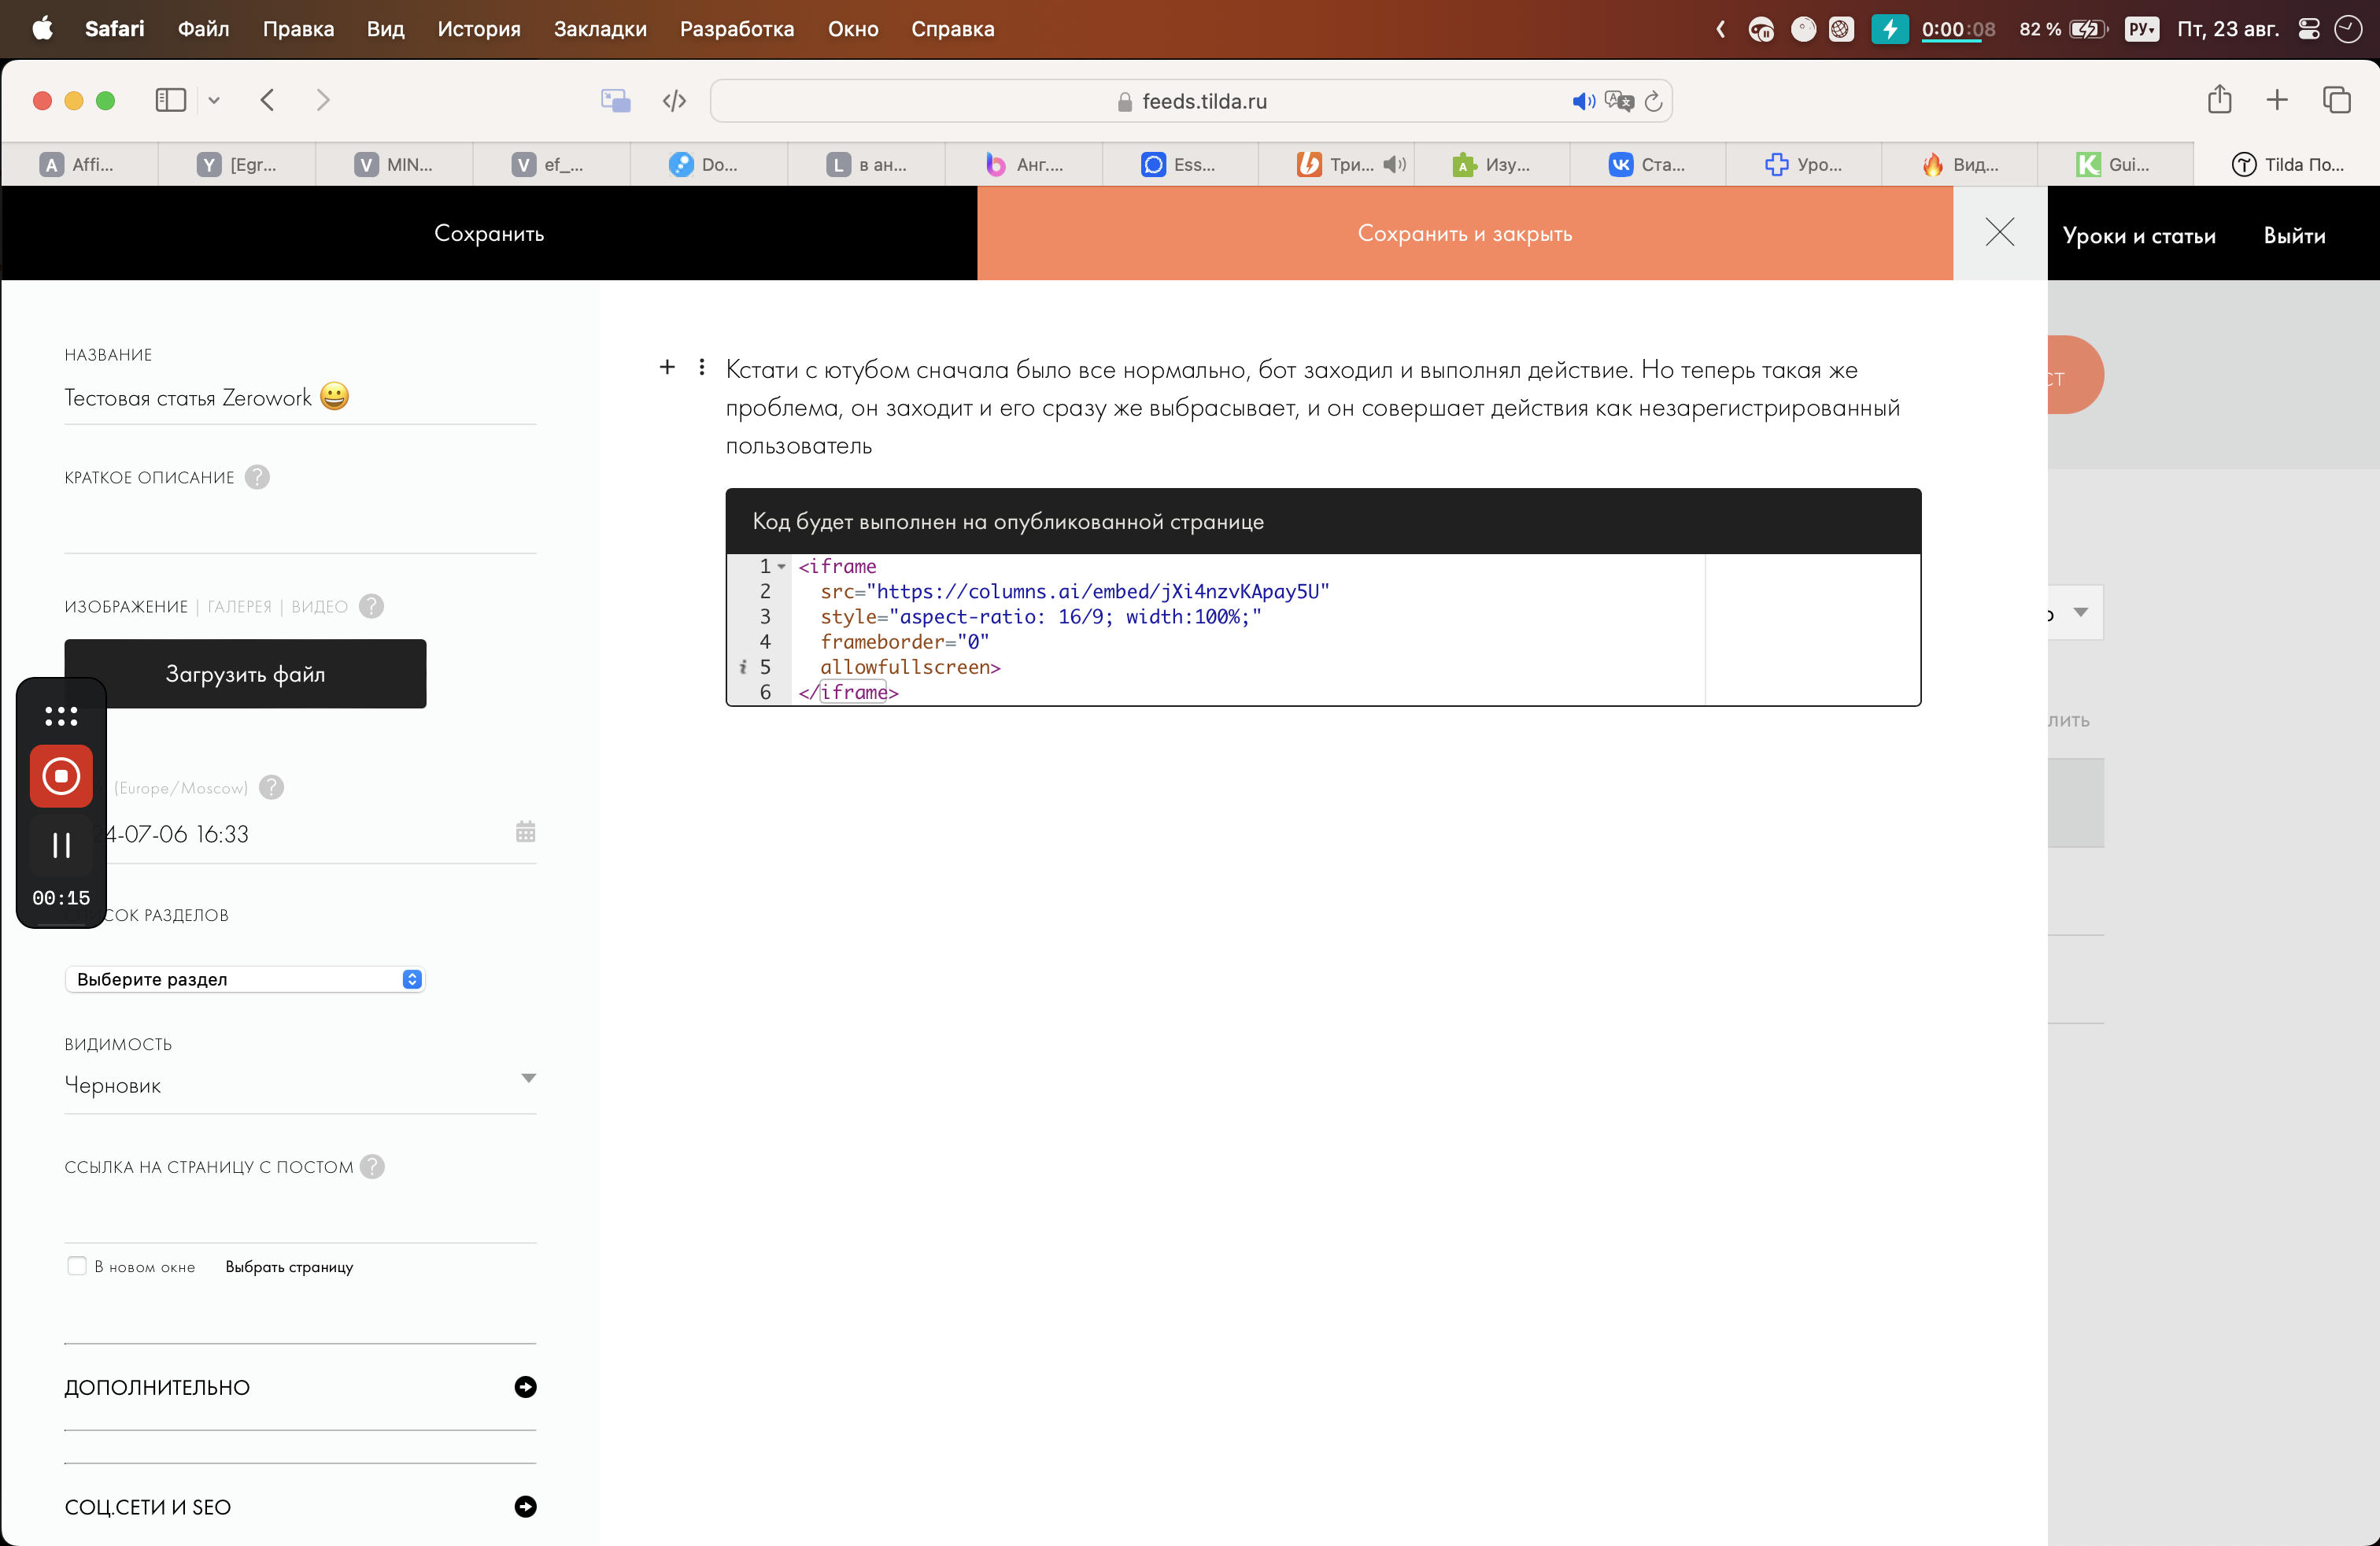
Task: Expand the Дополнительно section
Action: (x=300, y=1387)
